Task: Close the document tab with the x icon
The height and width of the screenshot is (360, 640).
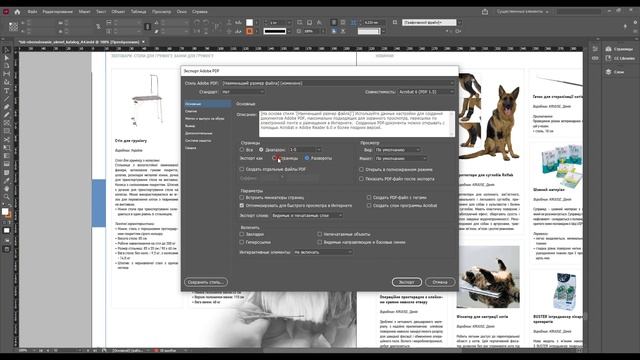Action: click(143, 42)
